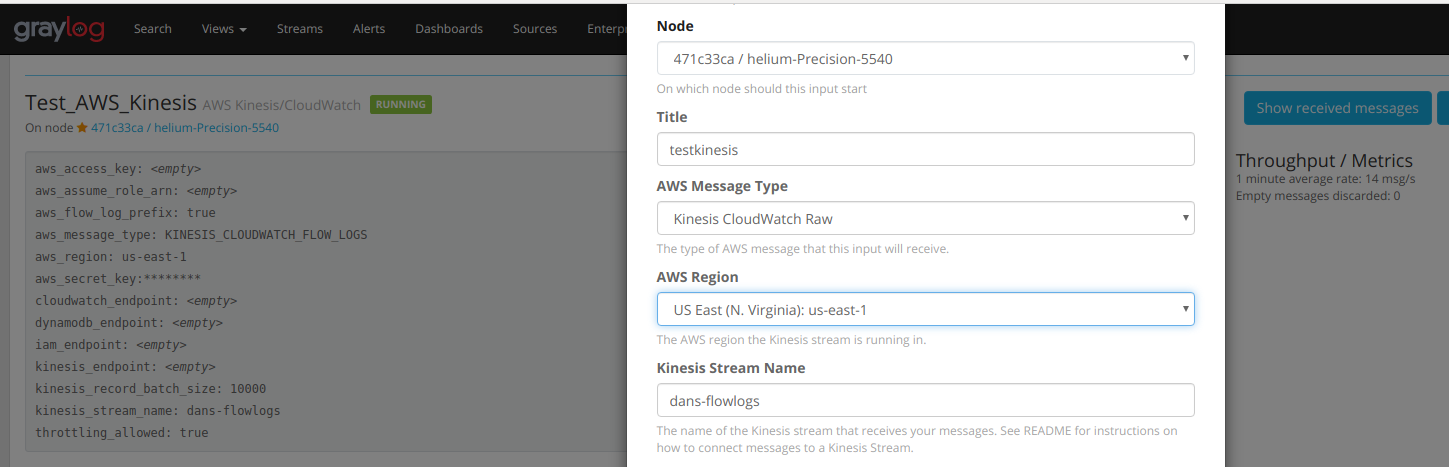Click the kinesis_stream_name: dans-flowlogs line
1449x467 pixels.
click(158, 411)
